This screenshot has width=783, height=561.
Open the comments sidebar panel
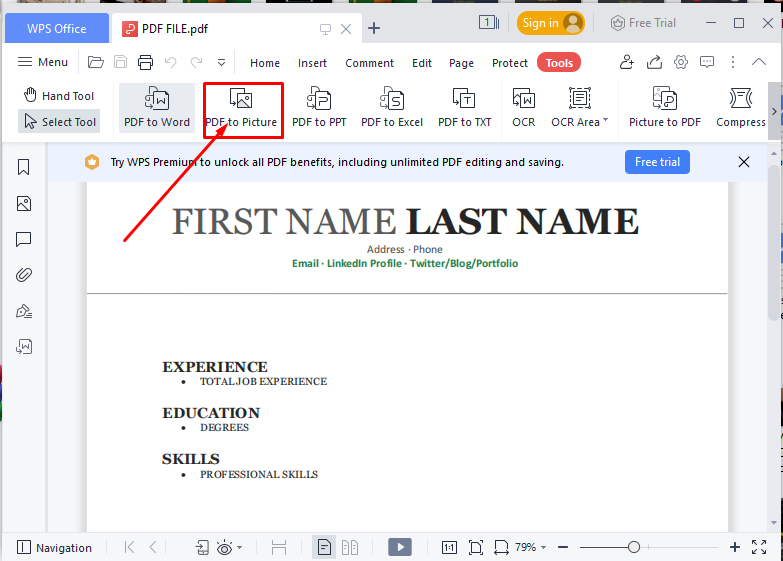point(23,239)
